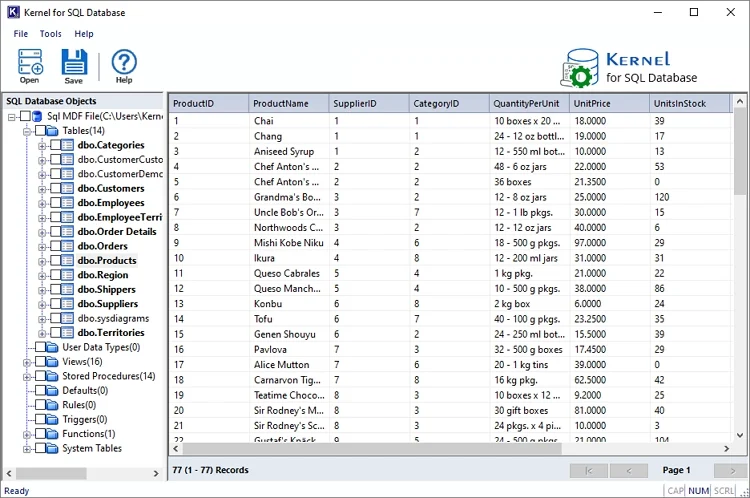Collapse the Sql MDF File root node
This screenshot has height=498, width=750.
(x=12, y=117)
